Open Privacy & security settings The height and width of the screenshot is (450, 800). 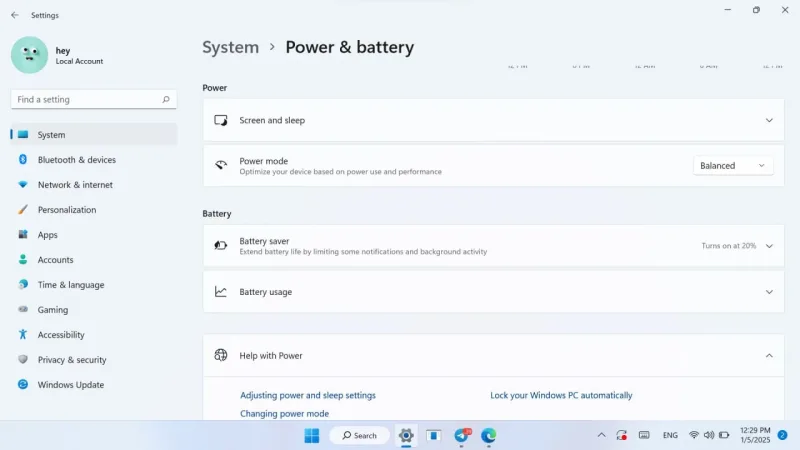coord(94,360)
